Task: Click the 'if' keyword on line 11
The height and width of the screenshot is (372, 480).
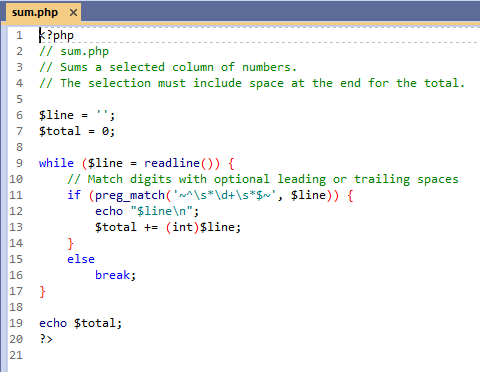Action: click(74, 195)
